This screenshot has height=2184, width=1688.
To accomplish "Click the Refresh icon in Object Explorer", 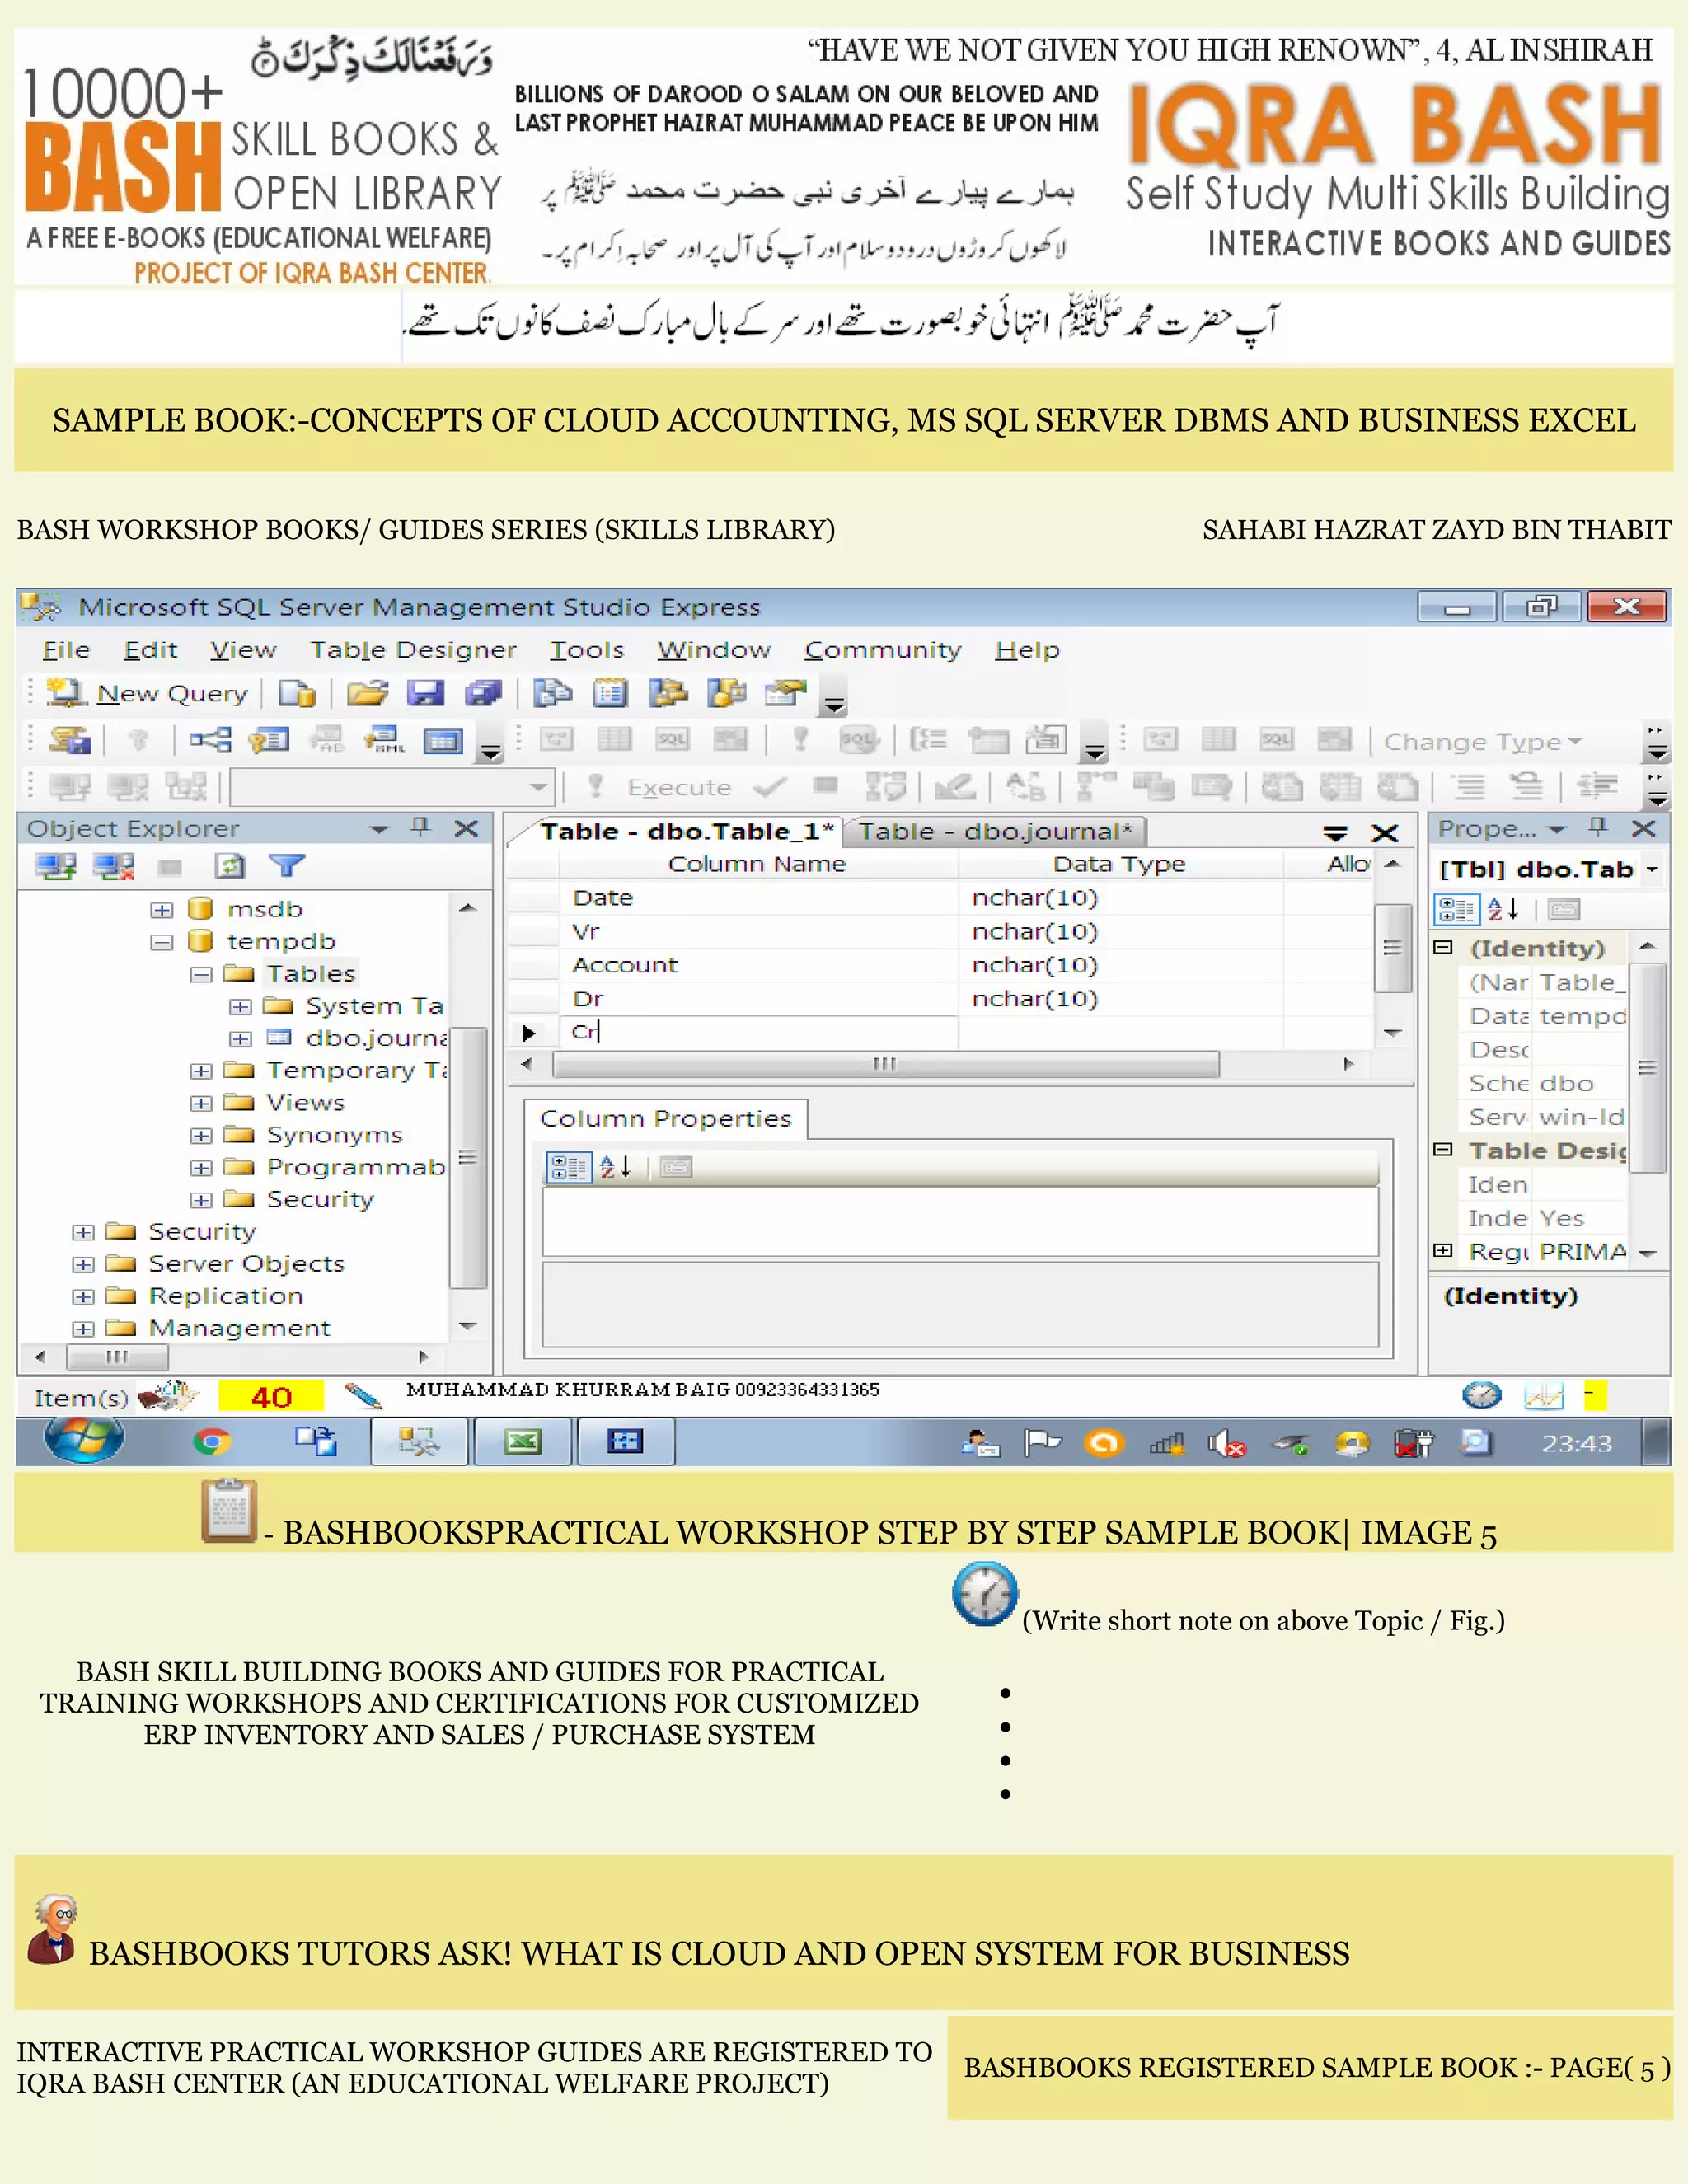I will (x=230, y=866).
